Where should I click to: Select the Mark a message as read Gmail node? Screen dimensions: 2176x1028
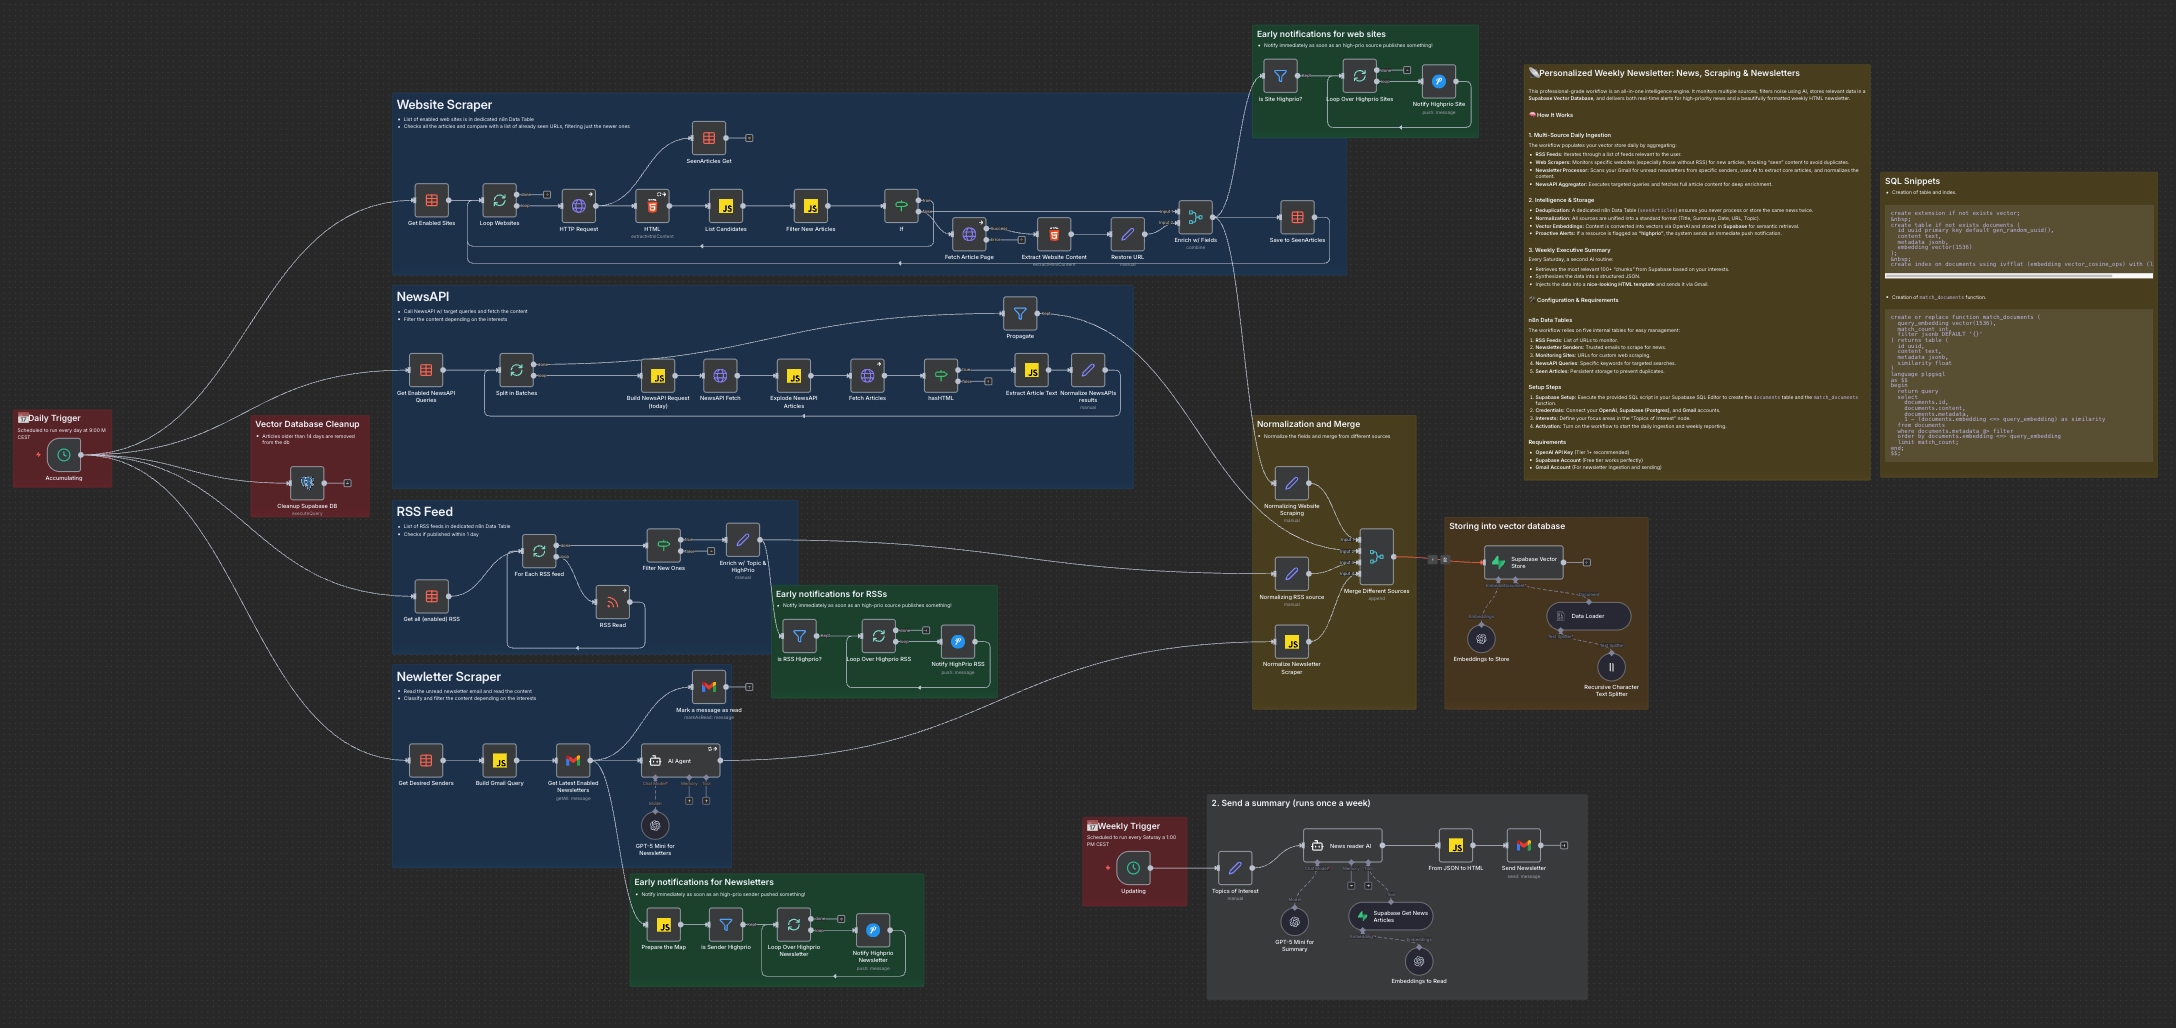click(x=709, y=687)
